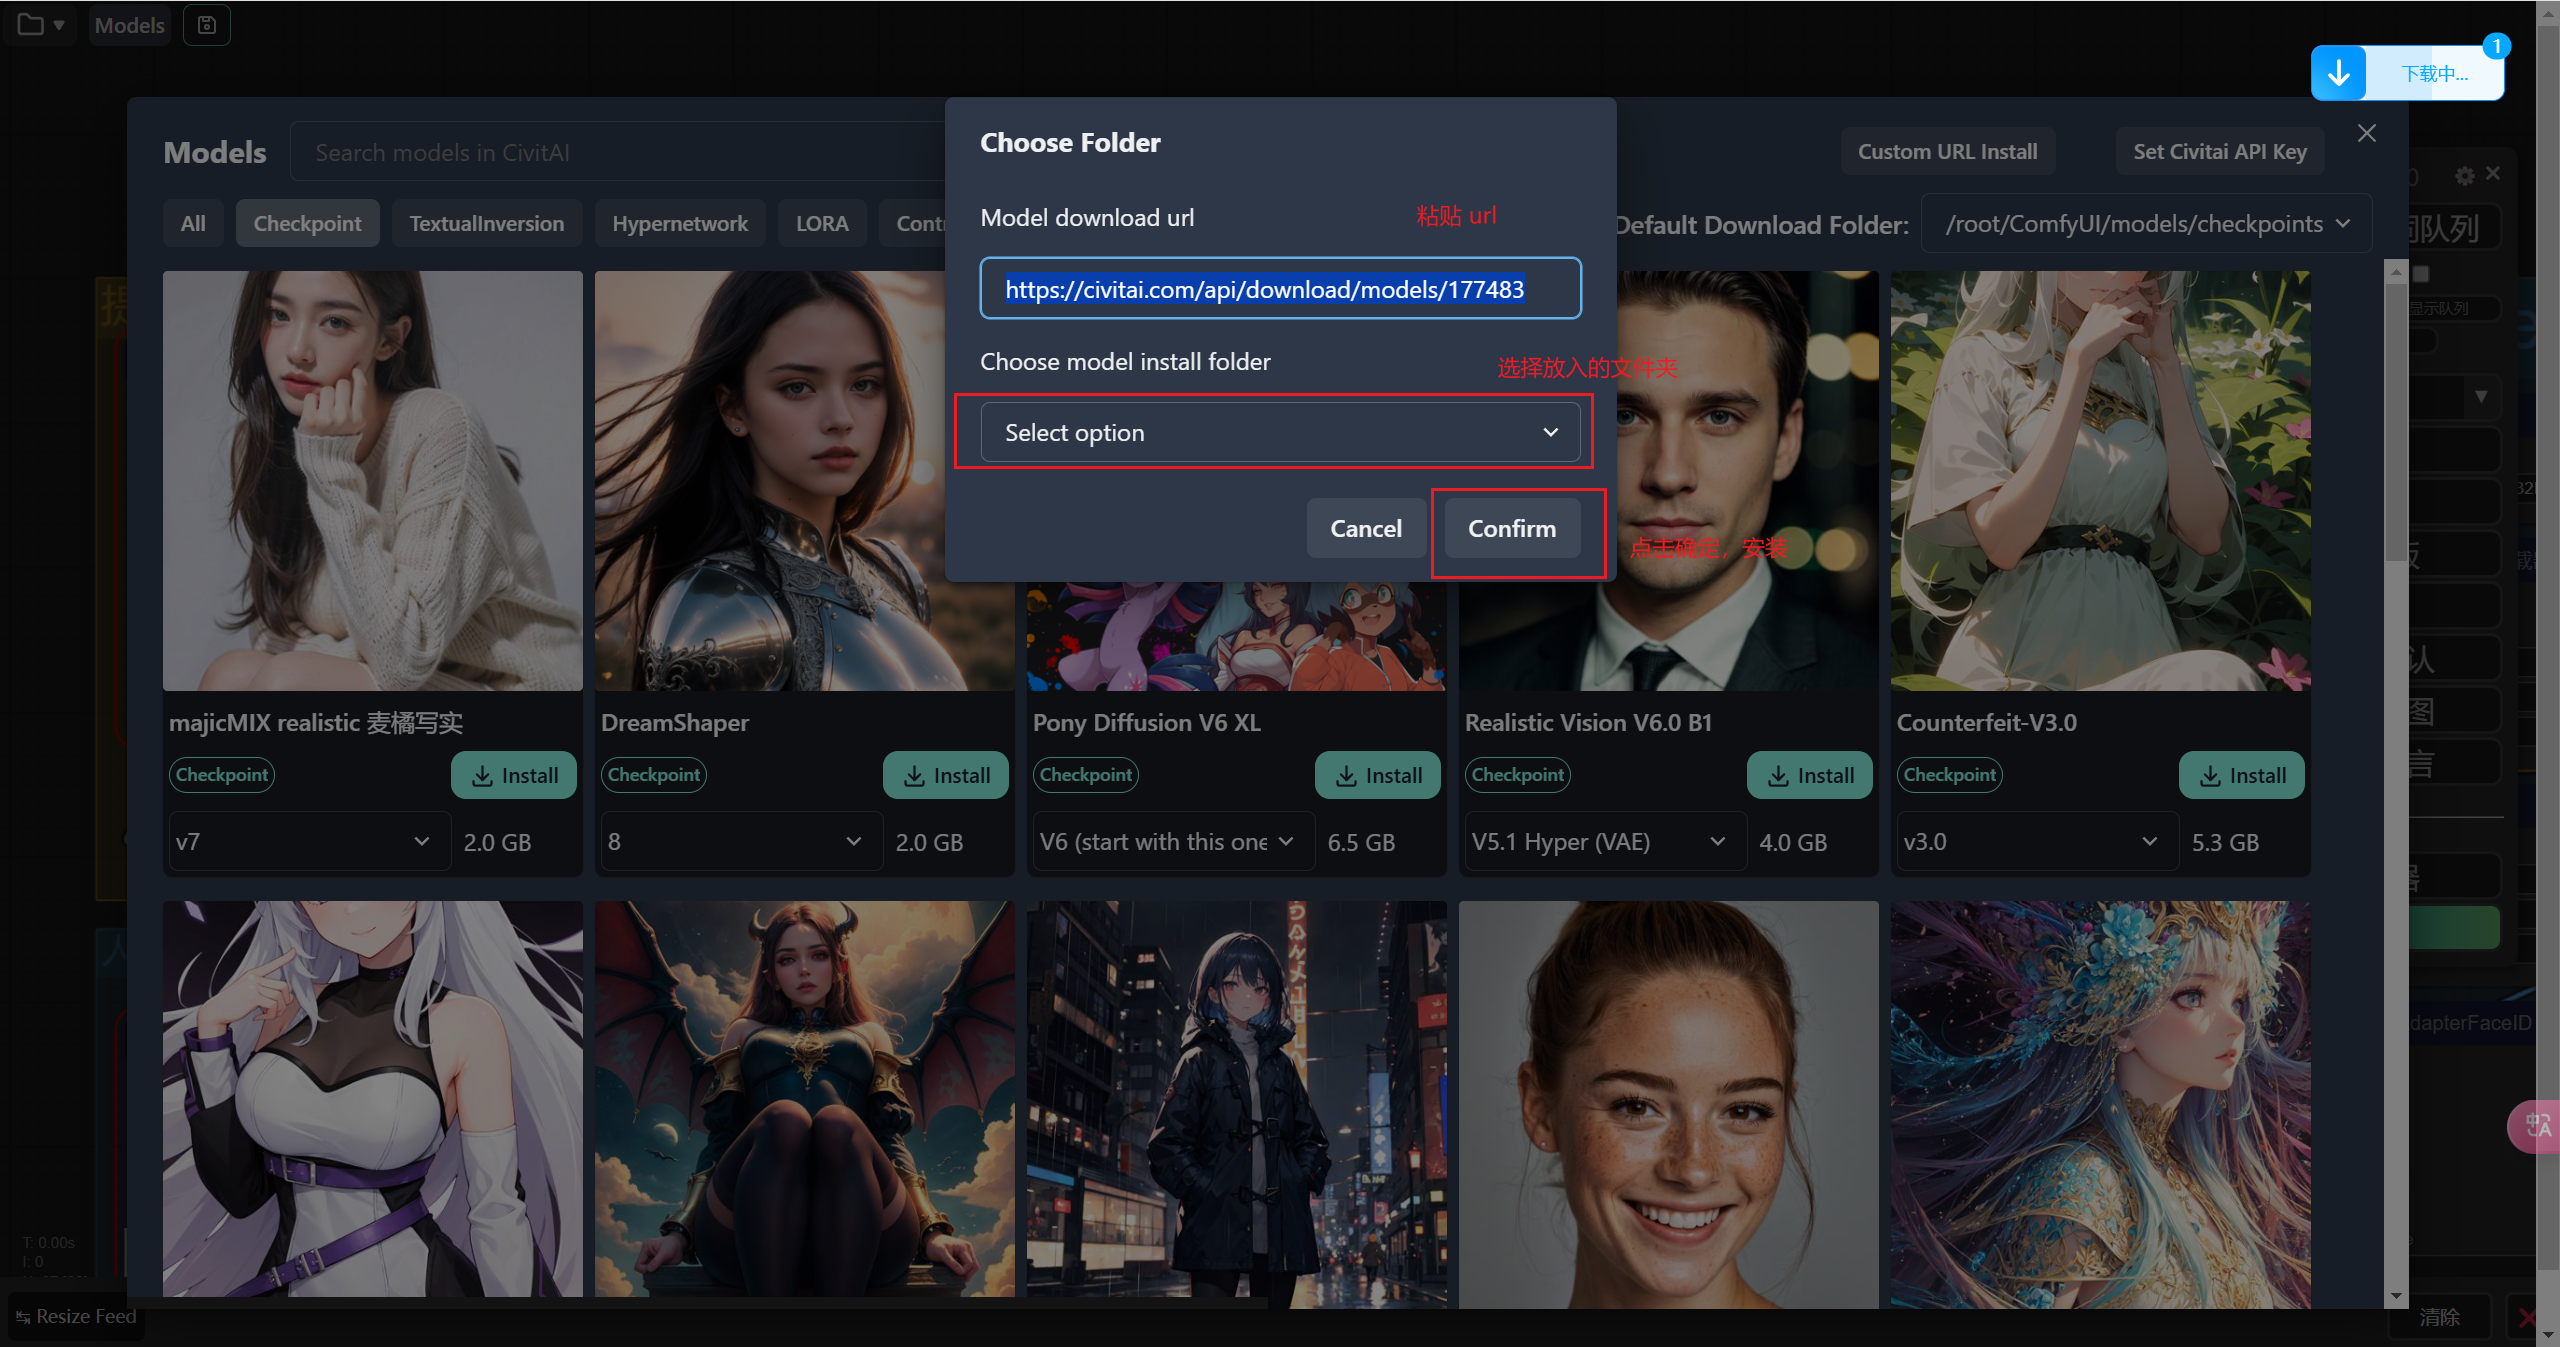Open the Select option folder dropdown

[x=1280, y=433]
